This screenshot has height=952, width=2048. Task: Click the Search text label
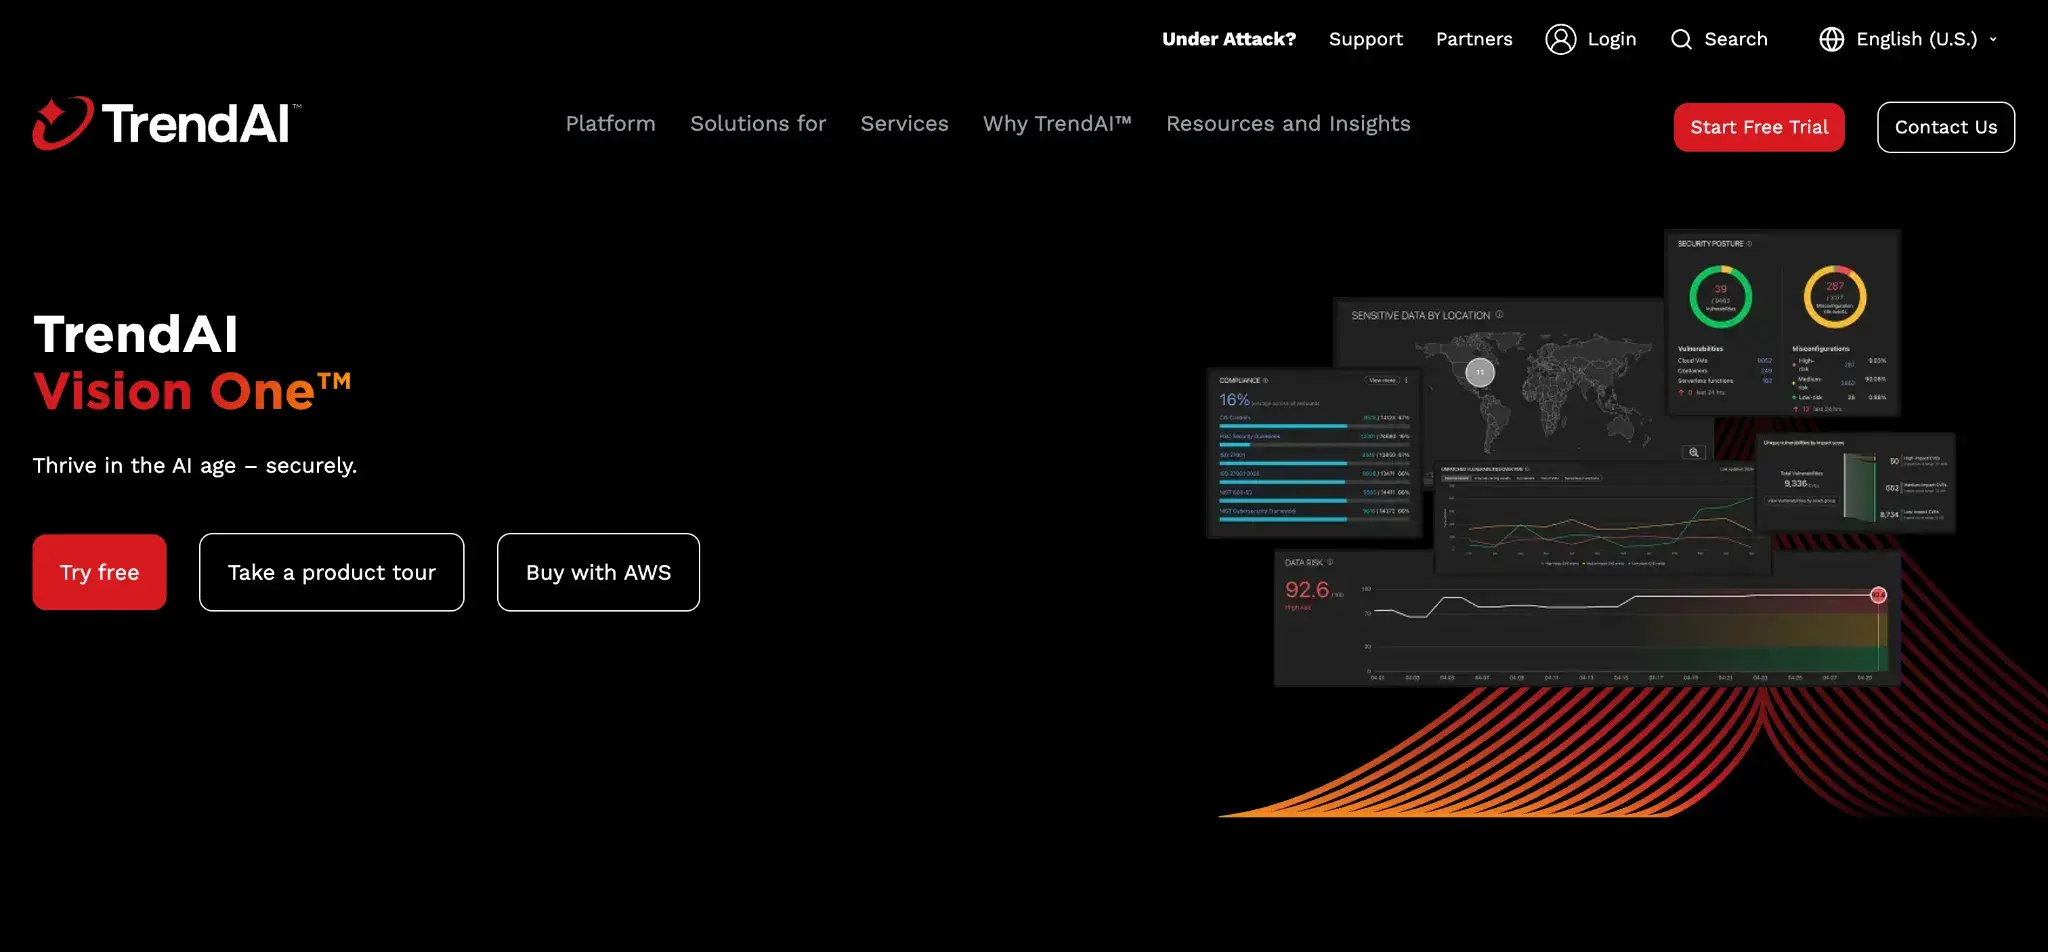tap(1735, 39)
